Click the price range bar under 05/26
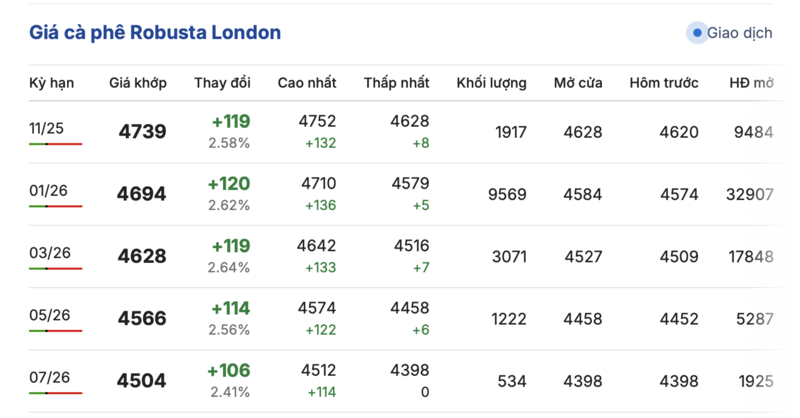Screen dimensions: 800x418 pos(55,330)
